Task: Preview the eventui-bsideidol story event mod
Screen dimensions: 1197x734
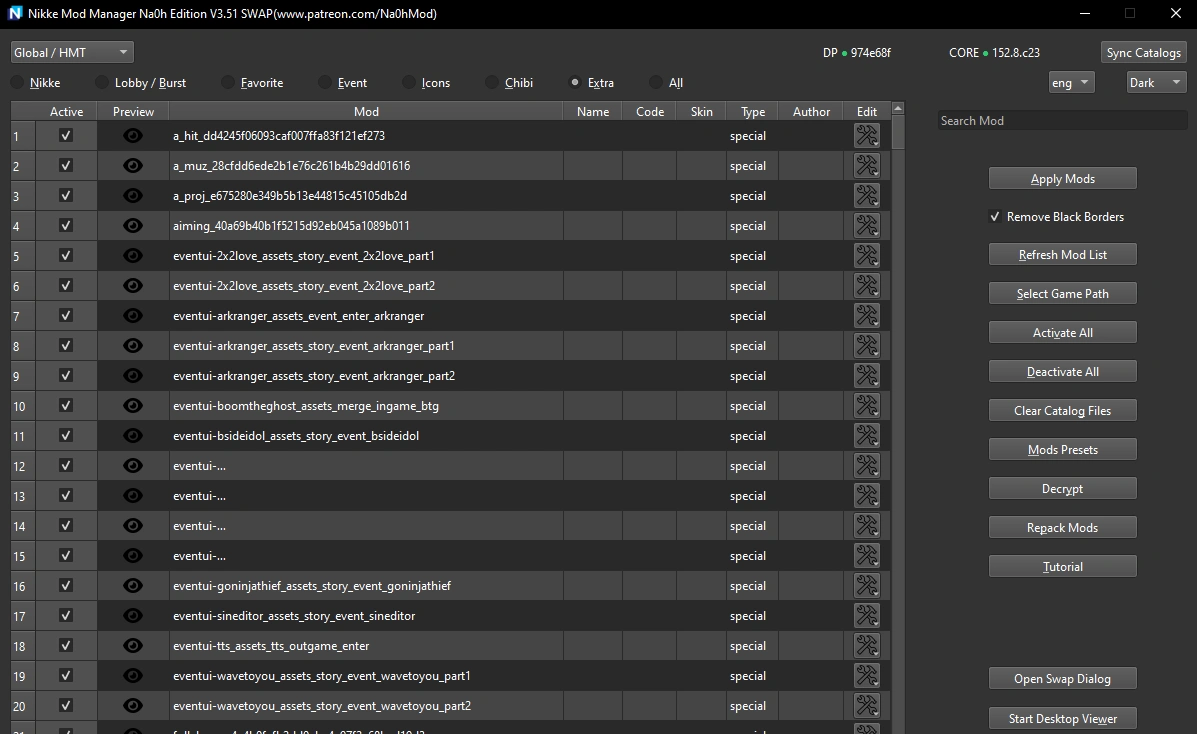Action: (133, 435)
